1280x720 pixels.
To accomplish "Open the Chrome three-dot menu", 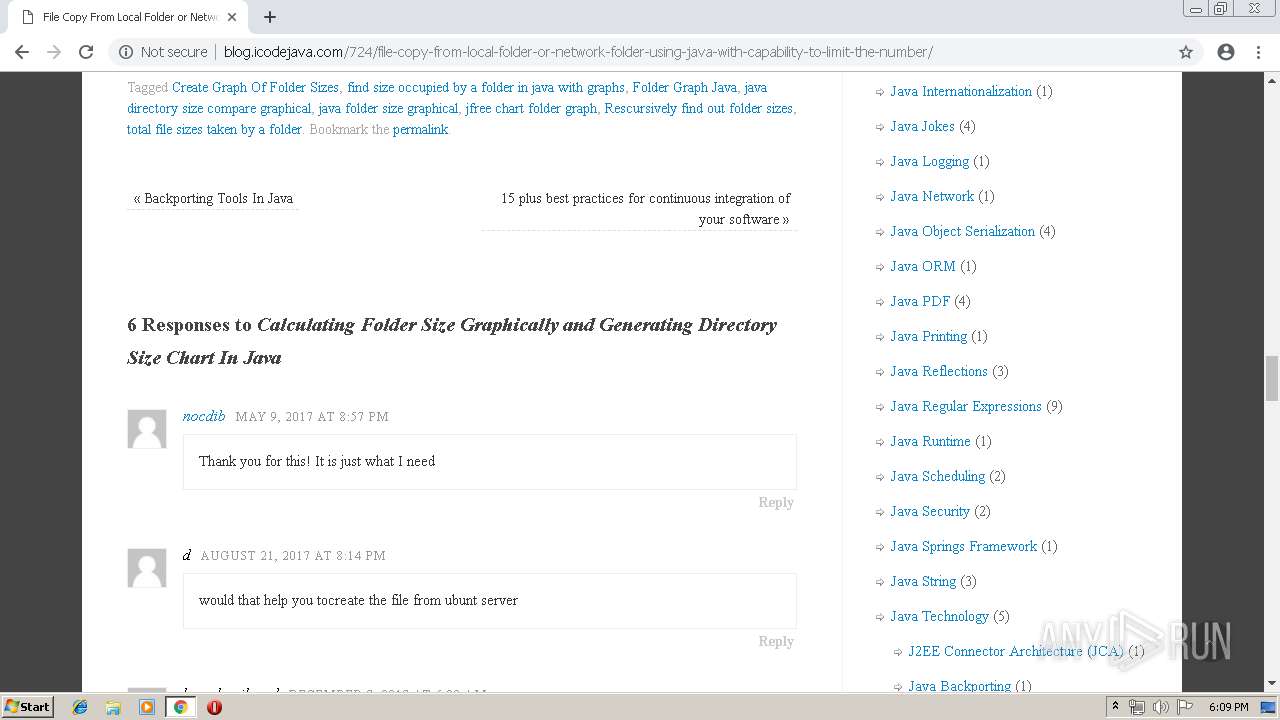I will 1258,52.
